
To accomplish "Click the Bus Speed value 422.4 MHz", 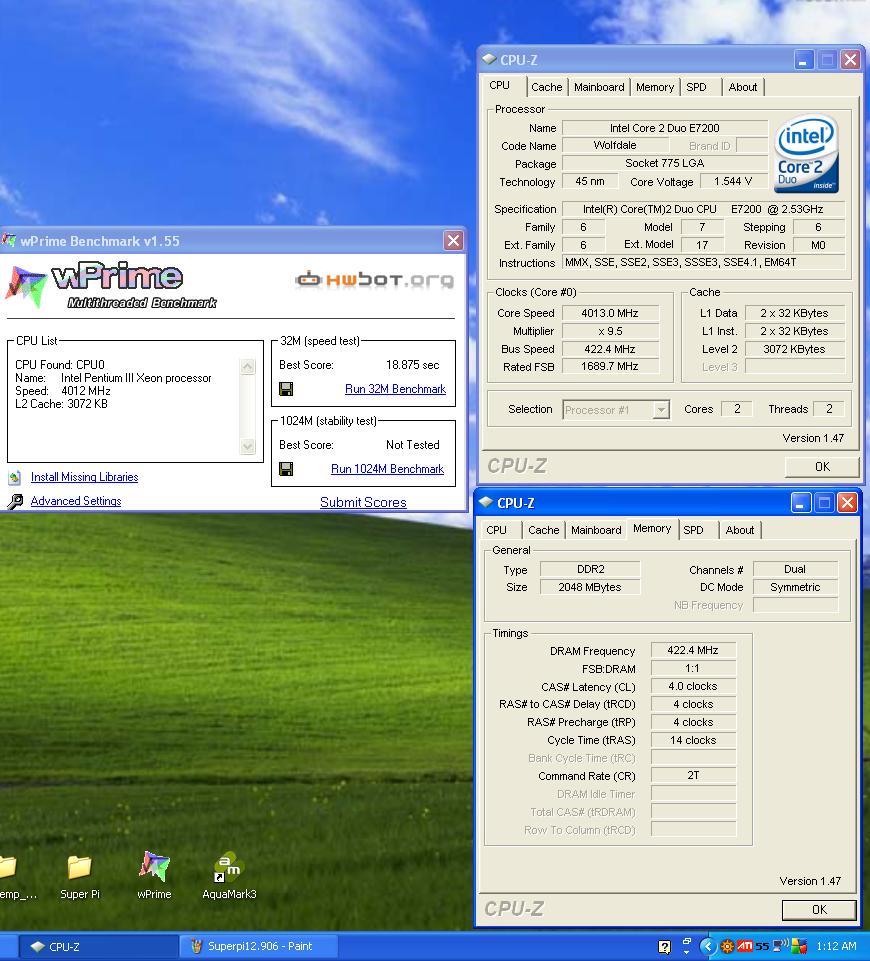I will (610, 349).
